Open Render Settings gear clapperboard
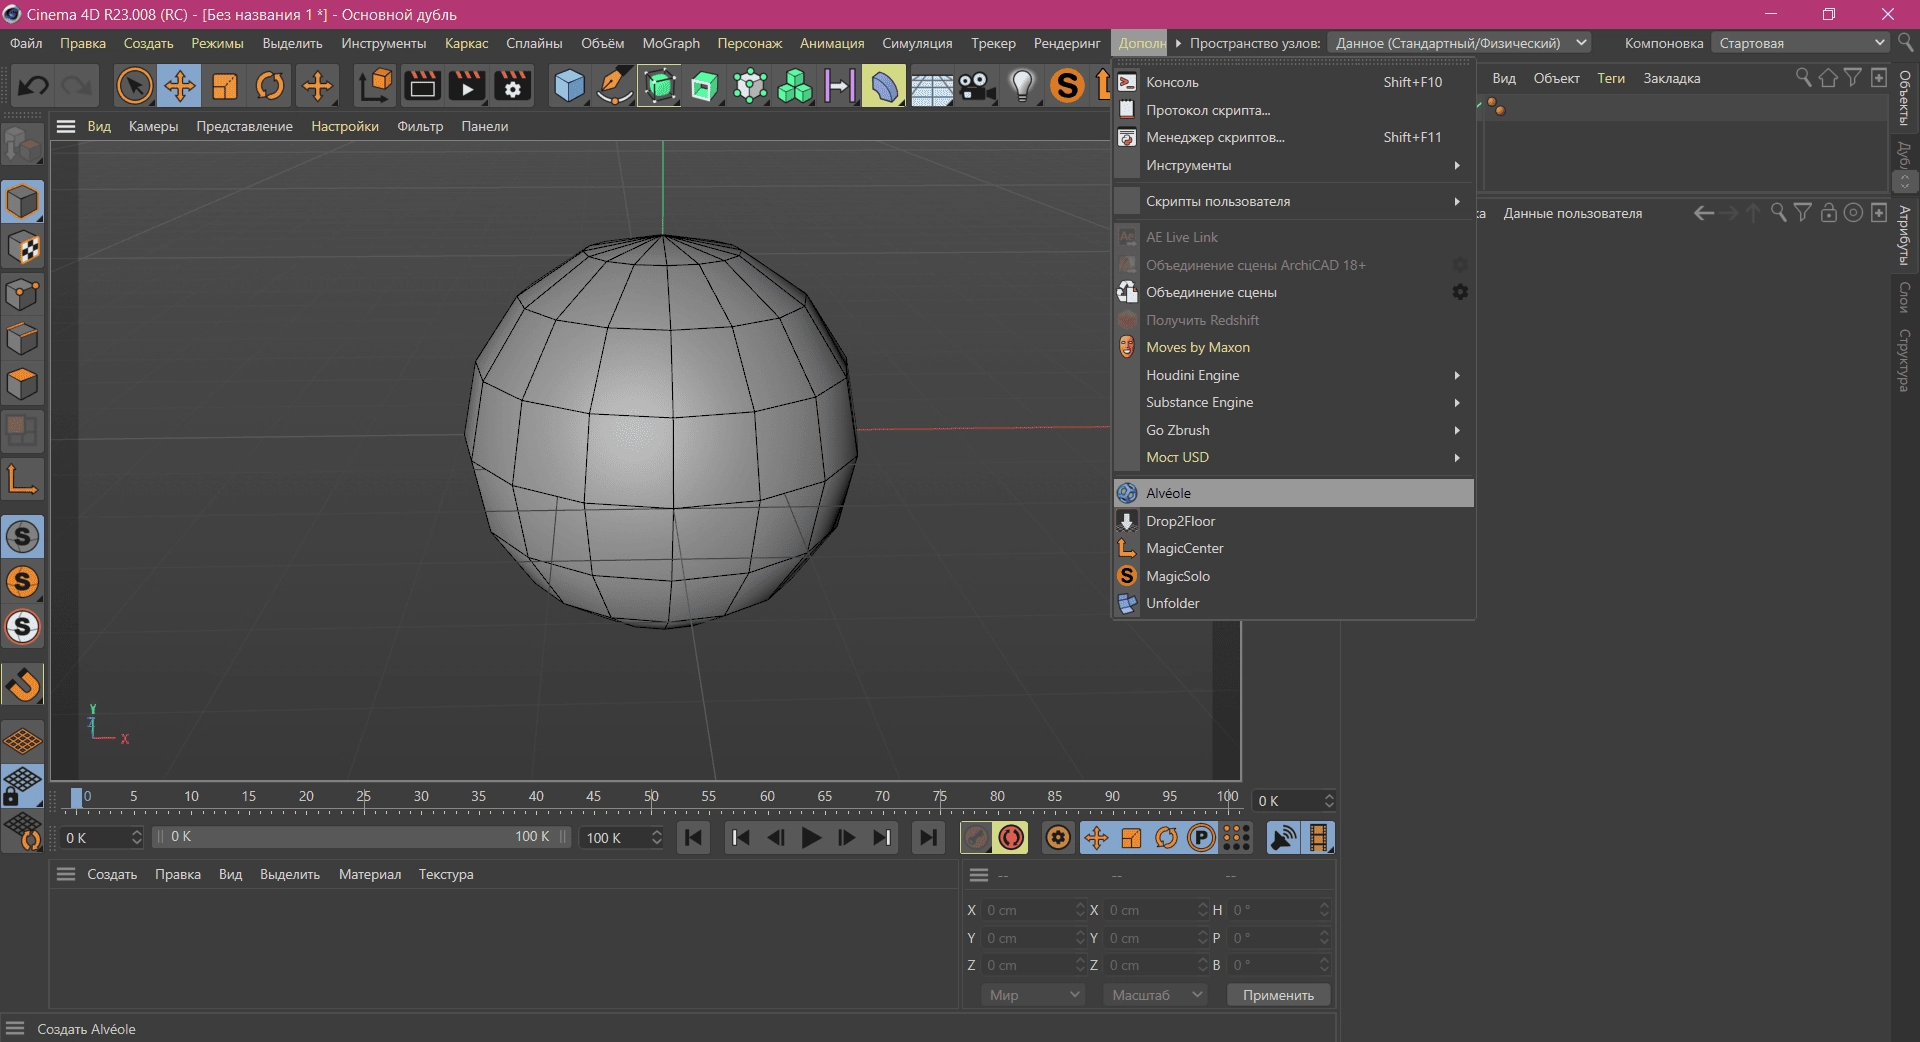 (x=513, y=86)
